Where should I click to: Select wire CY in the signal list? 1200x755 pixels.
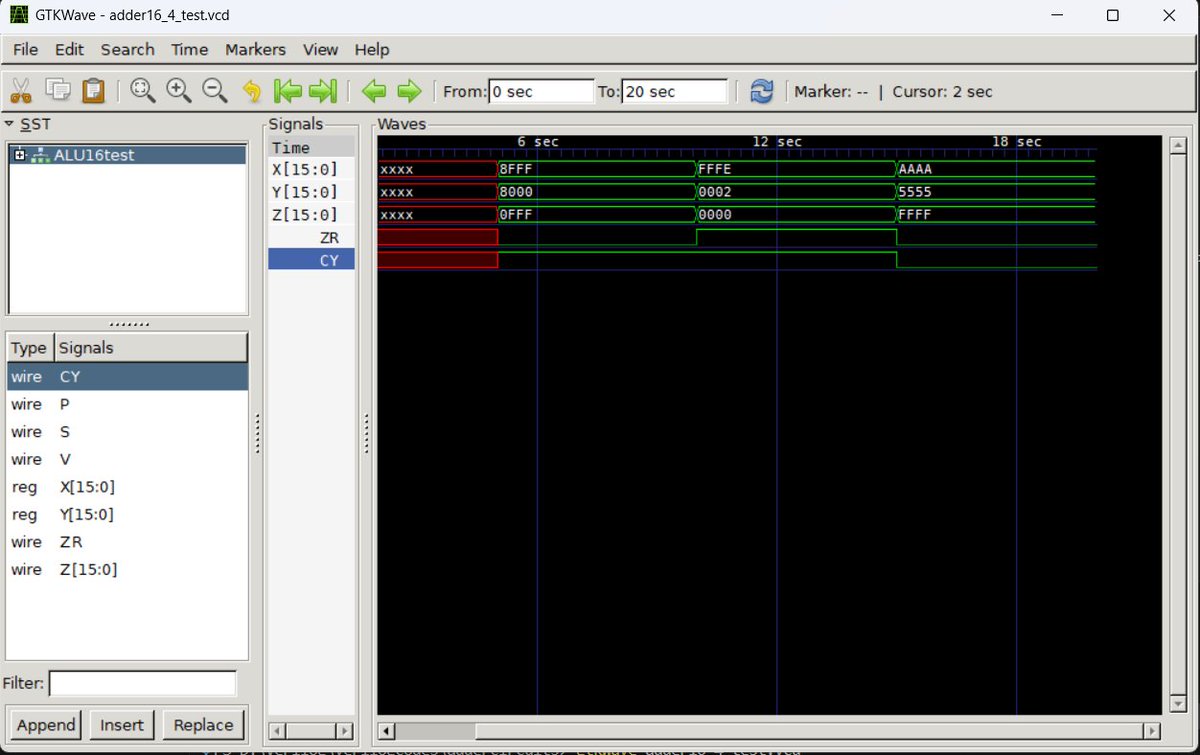click(127, 376)
